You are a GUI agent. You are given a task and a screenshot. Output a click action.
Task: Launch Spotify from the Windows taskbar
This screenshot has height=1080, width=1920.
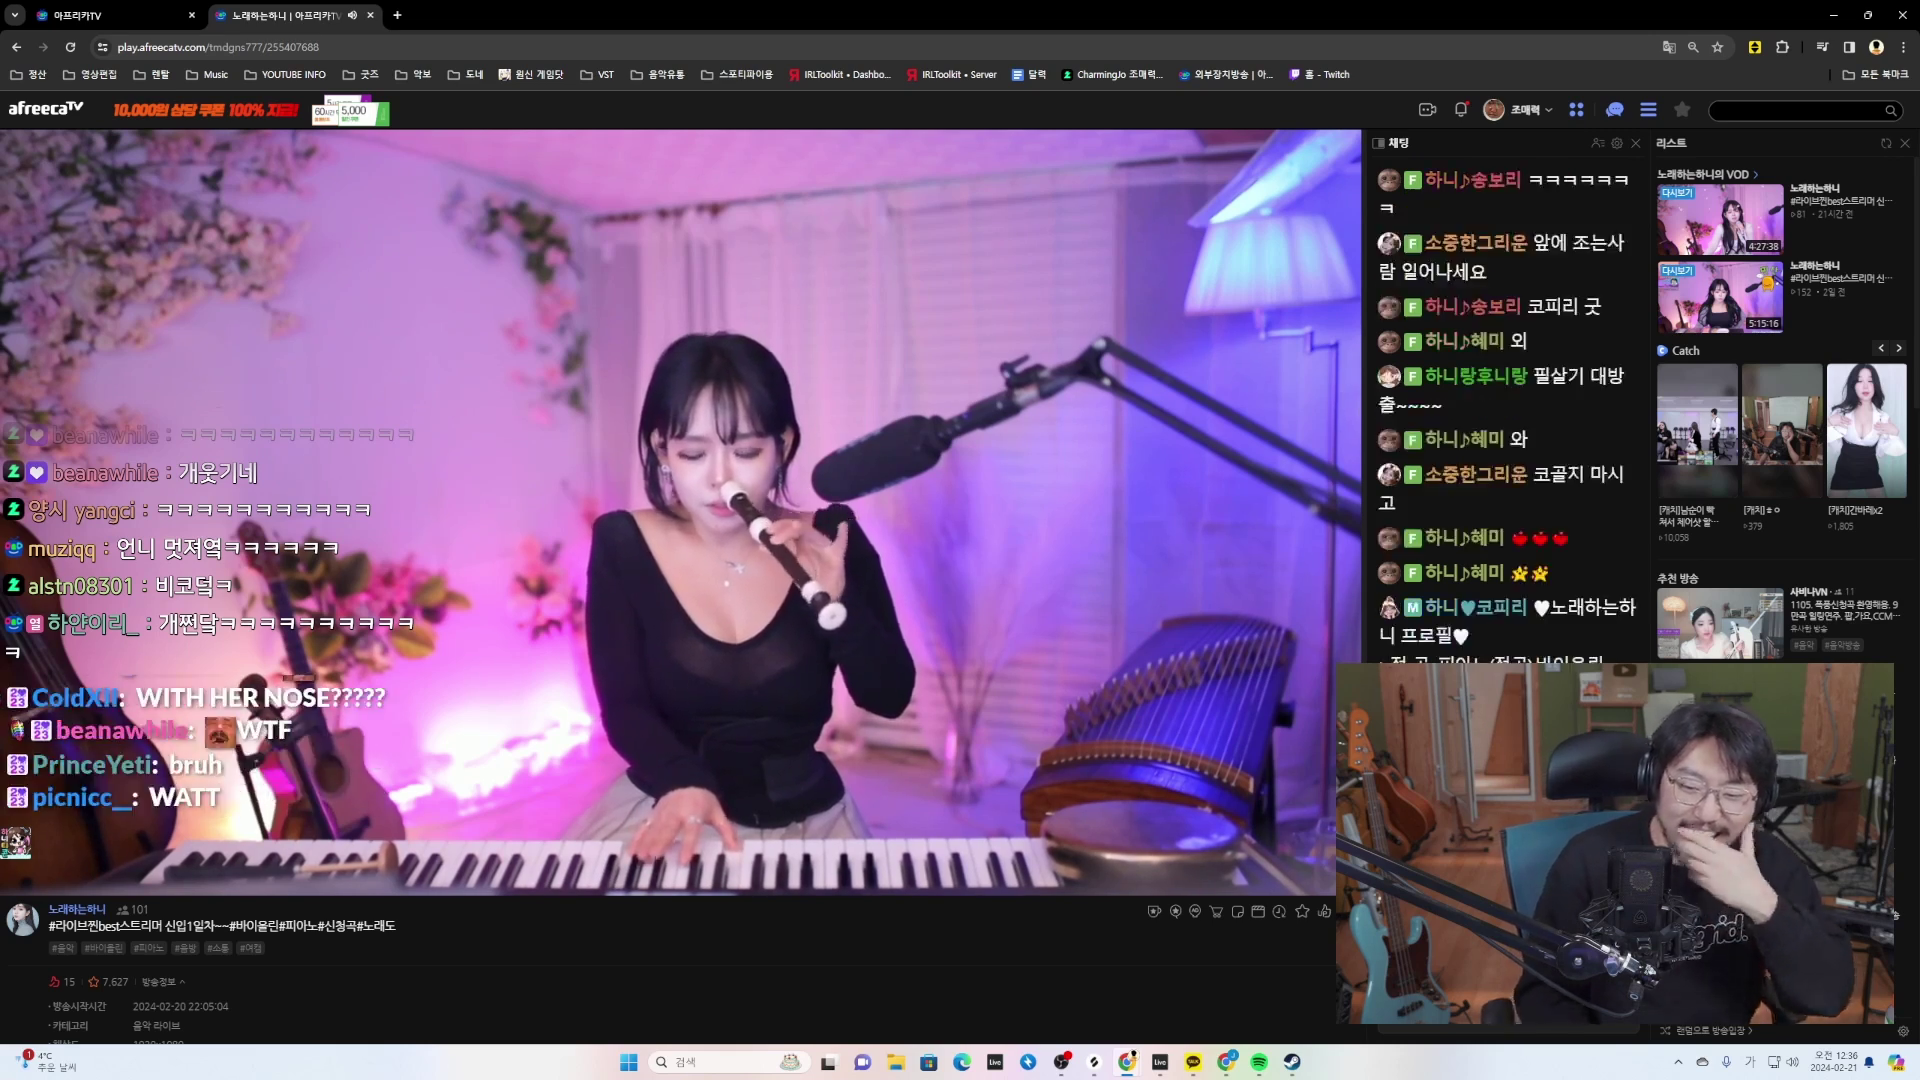click(1259, 1062)
